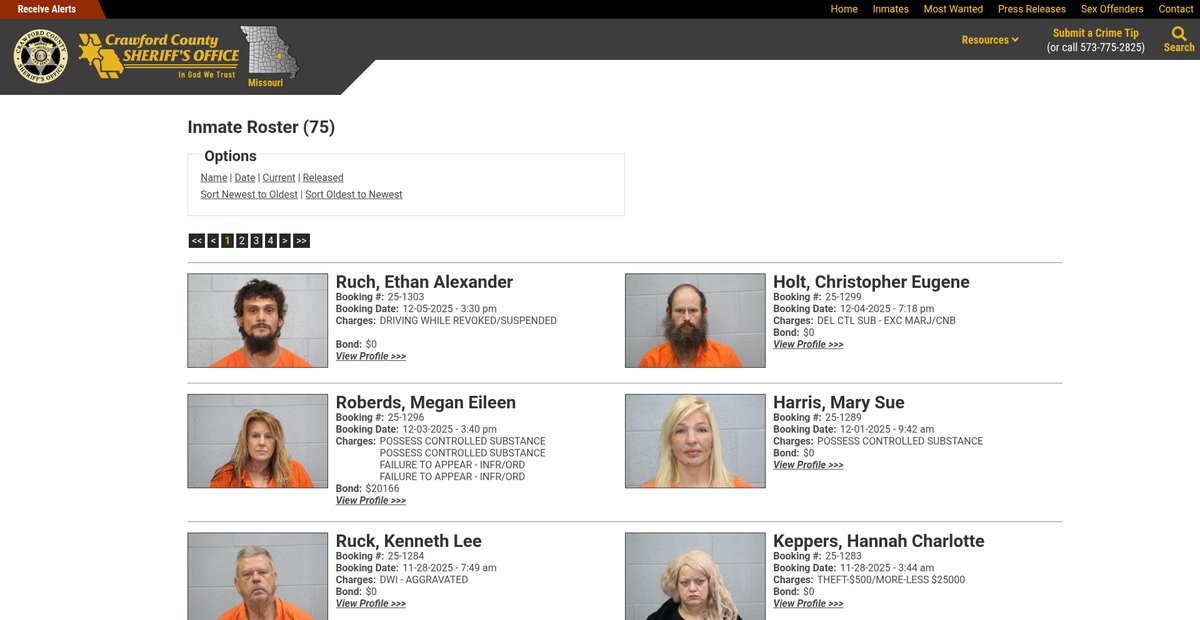Jump to last page with >> button
This screenshot has height=620, width=1200.
tap(301, 241)
